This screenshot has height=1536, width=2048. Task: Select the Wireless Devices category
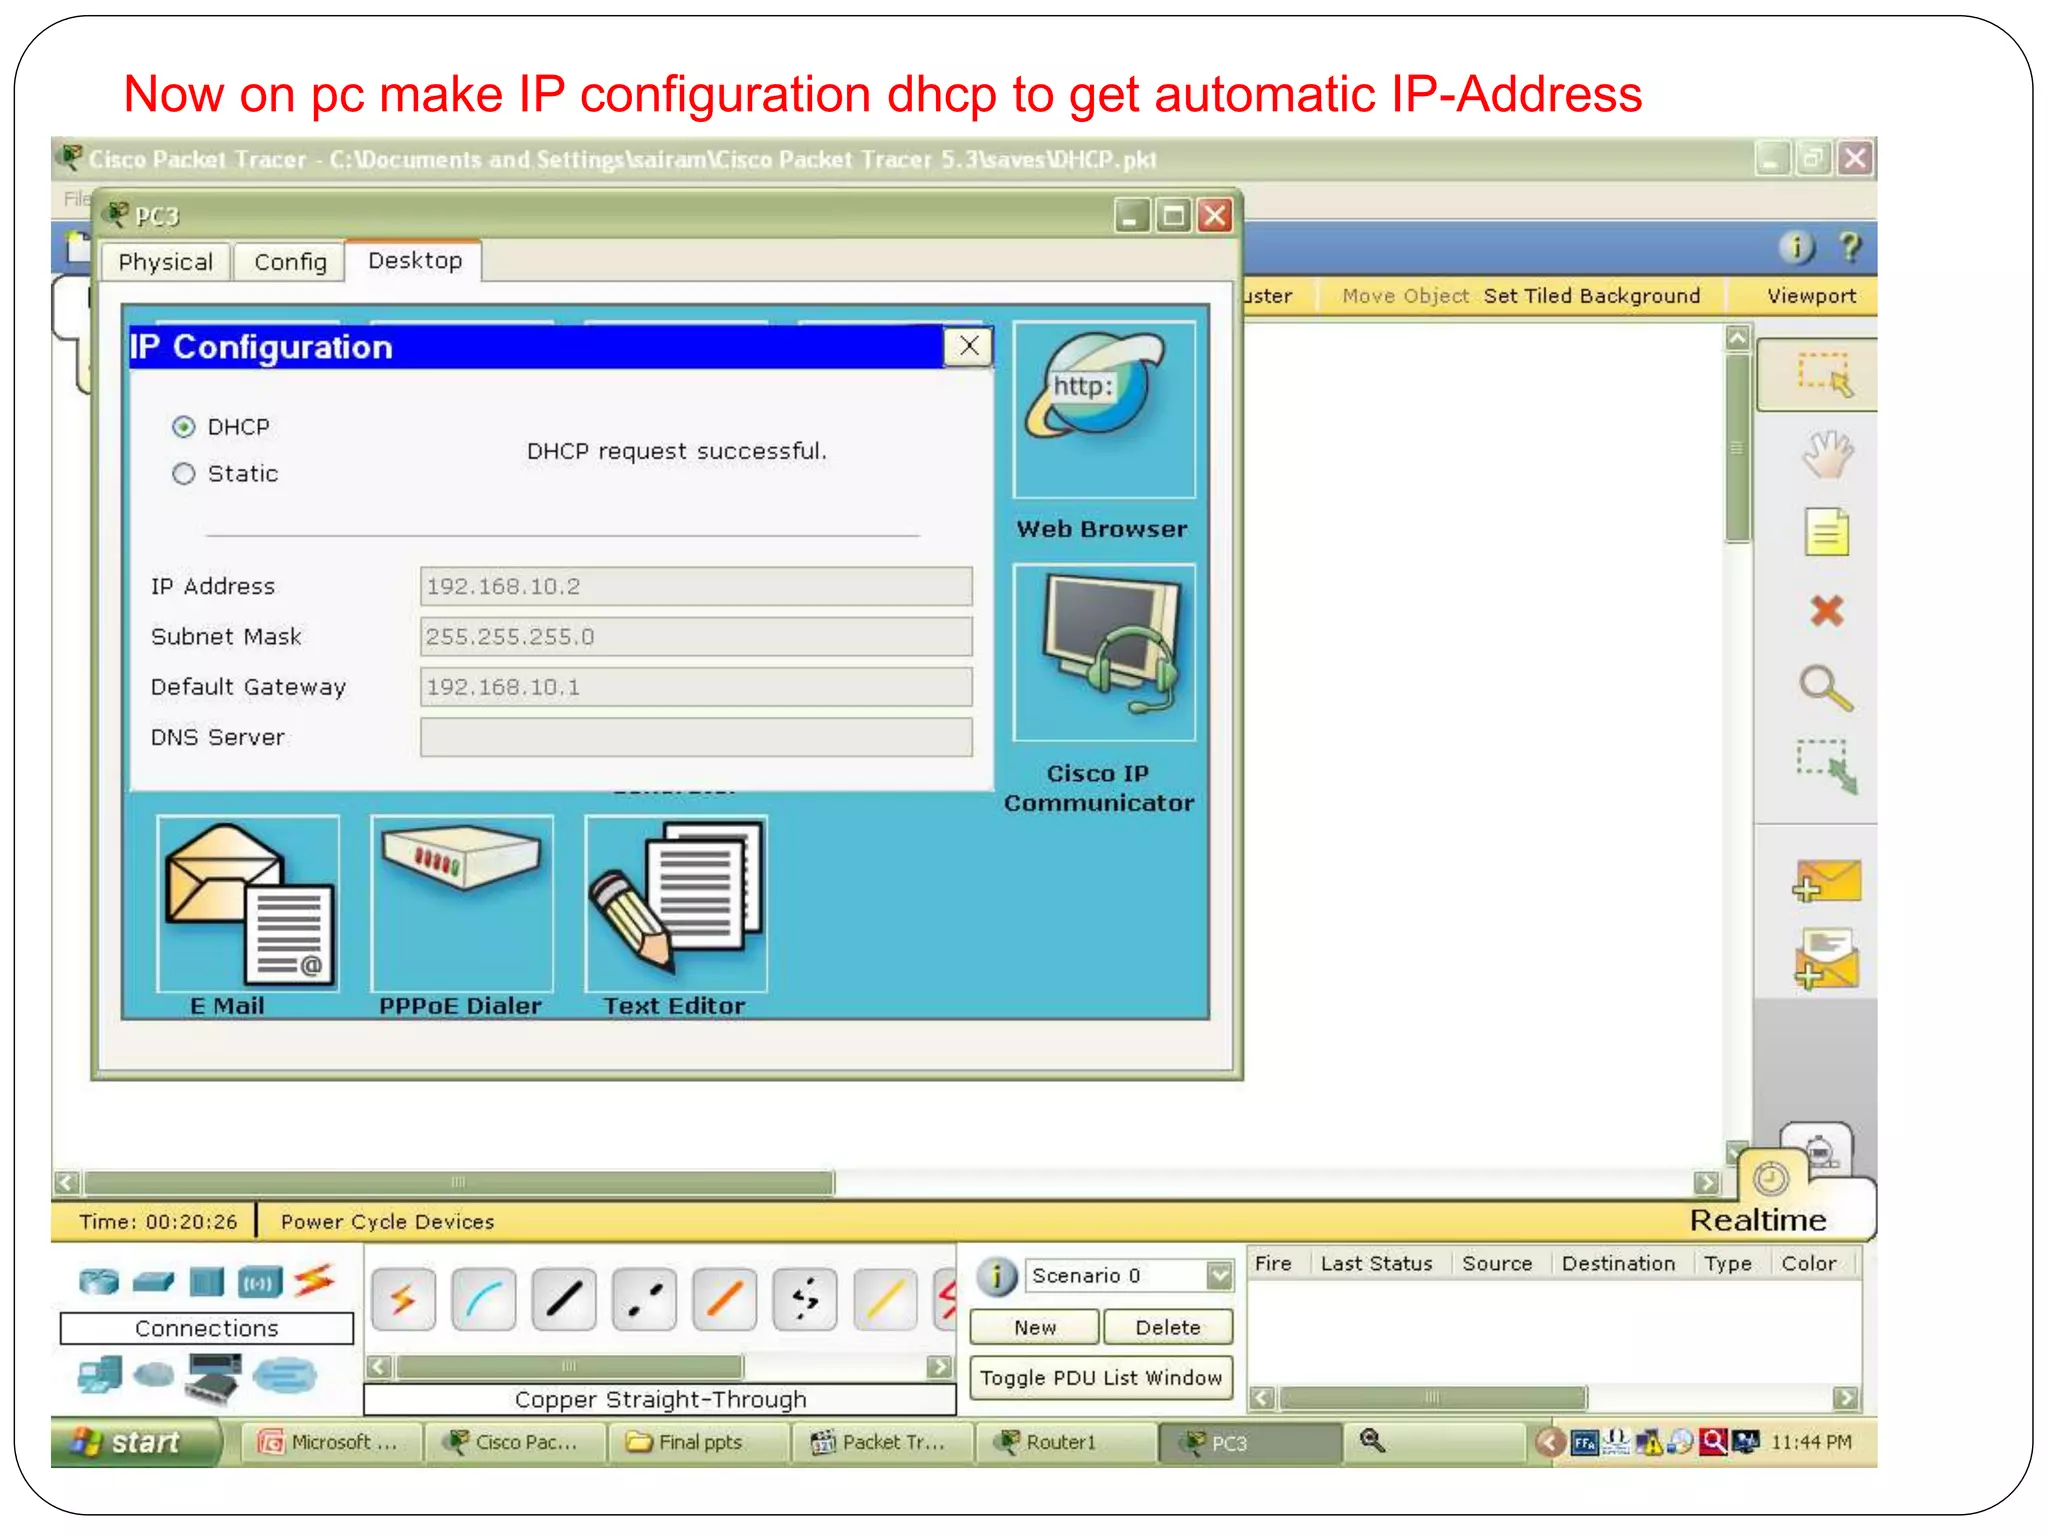[x=260, y=1281]
